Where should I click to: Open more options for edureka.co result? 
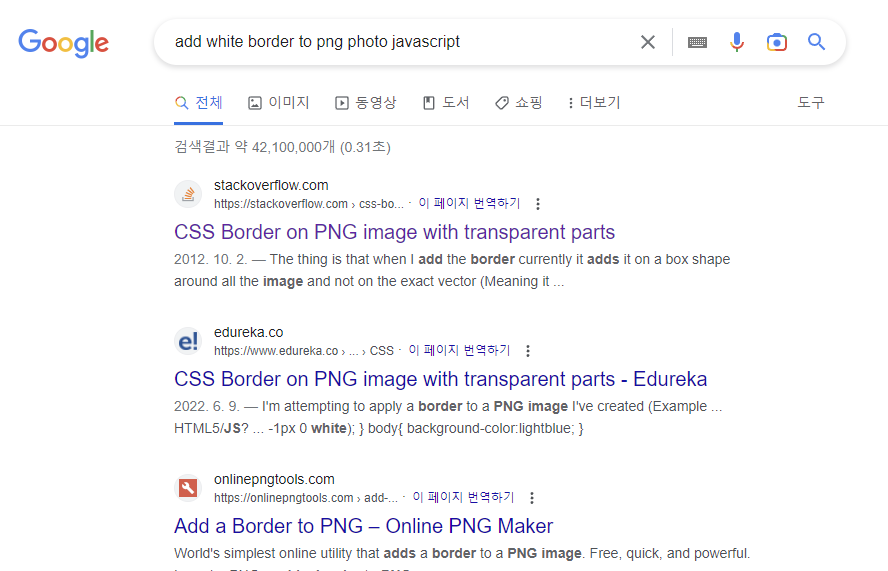click(528, 351)
